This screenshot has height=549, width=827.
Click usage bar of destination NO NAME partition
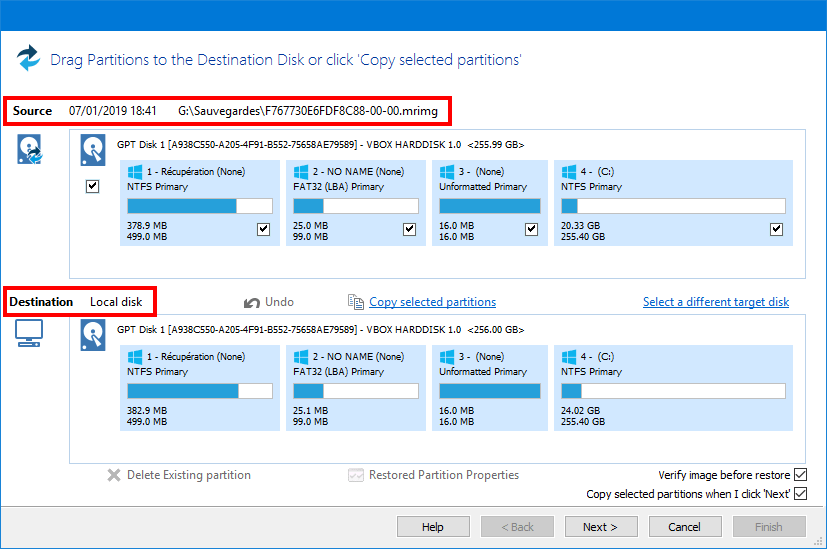(x=356, y=391)
